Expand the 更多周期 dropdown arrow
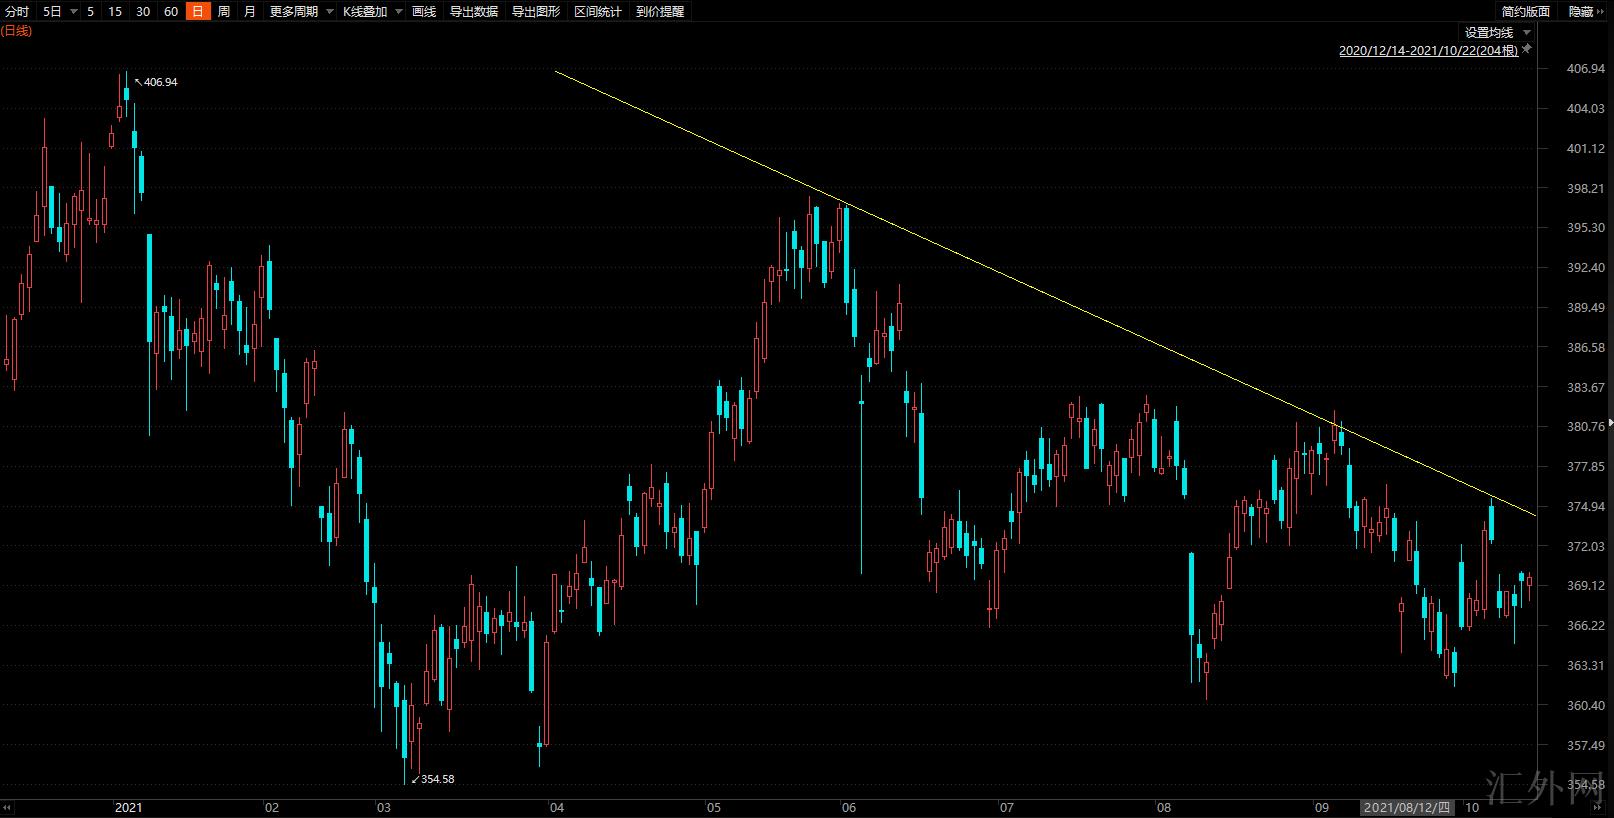The height and width of the screenshot is (818, 1614). click(x=329, y=12)
